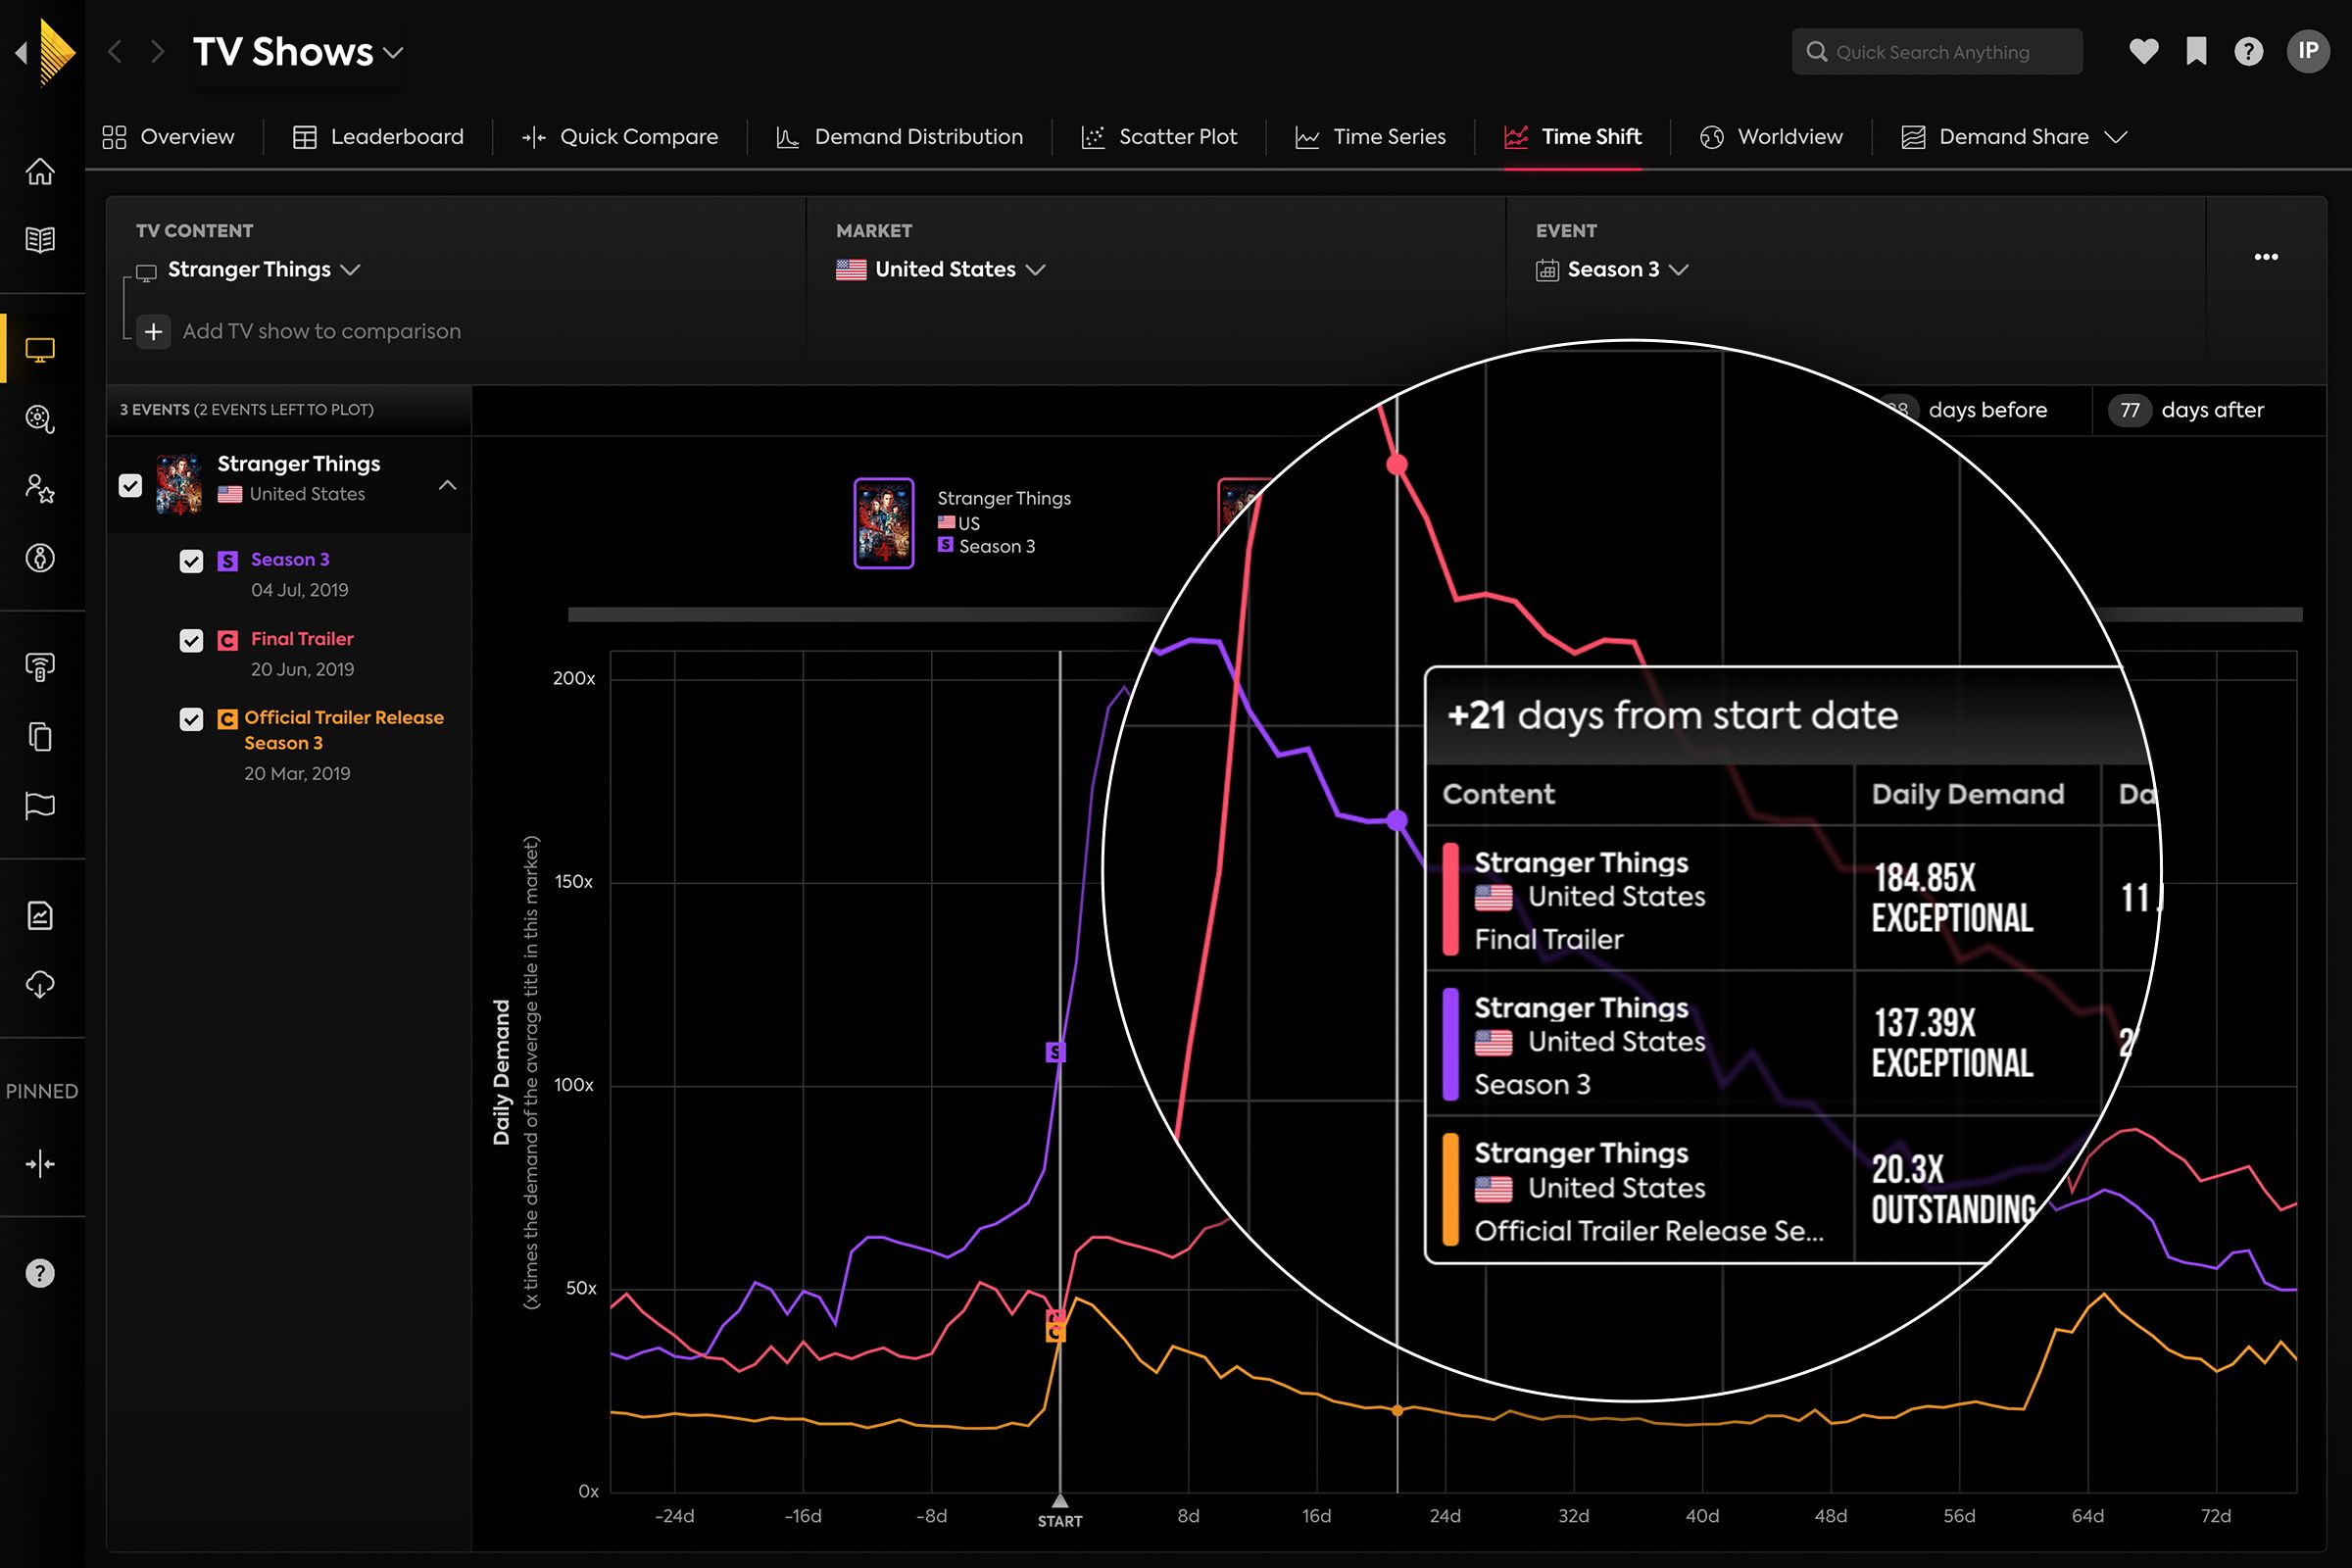Viewport: 2352px width, 1568px height.
Task: Open the Home icon in the sidebar
Action: (x=40, y=171)
